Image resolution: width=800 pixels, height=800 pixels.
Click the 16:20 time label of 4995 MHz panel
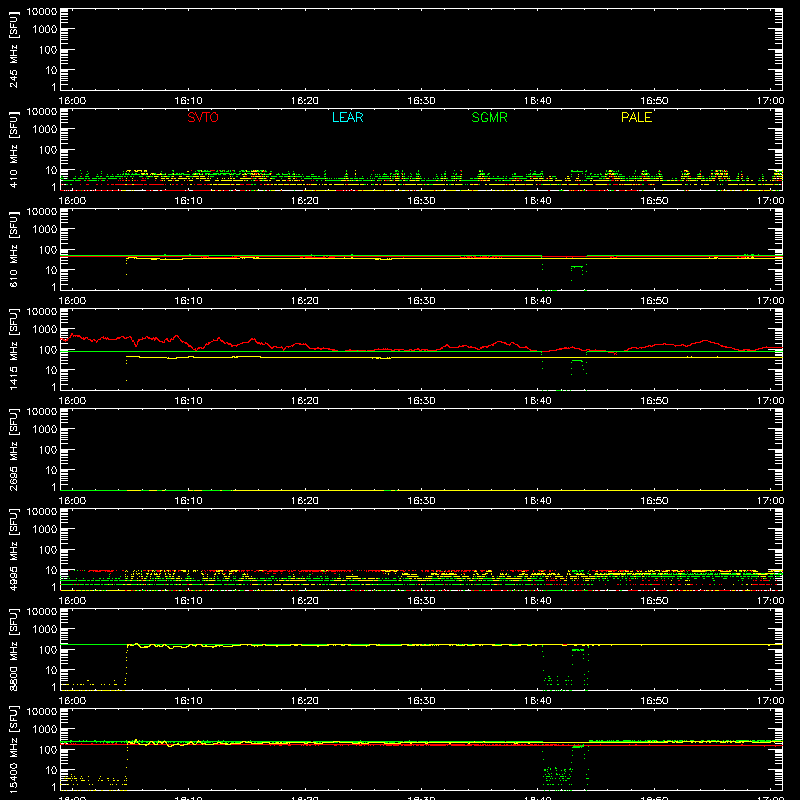click(305, 601)
